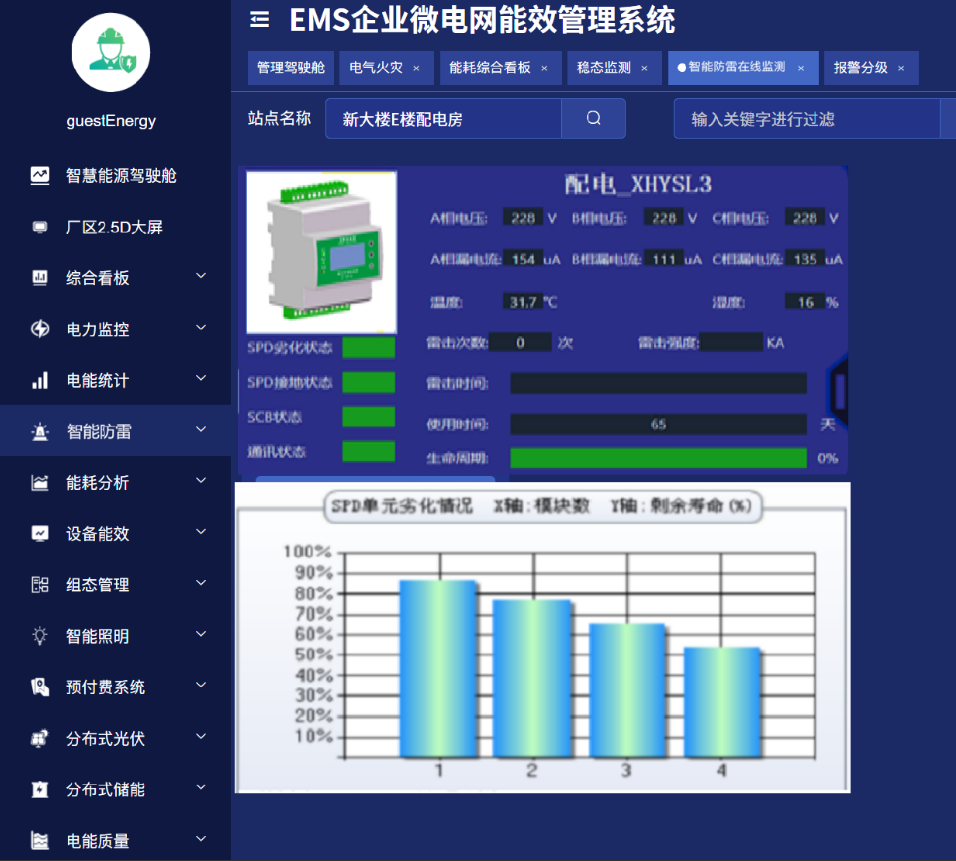
Task: Click the SPD劣化状态 green indicator
Action: point(368,348)
